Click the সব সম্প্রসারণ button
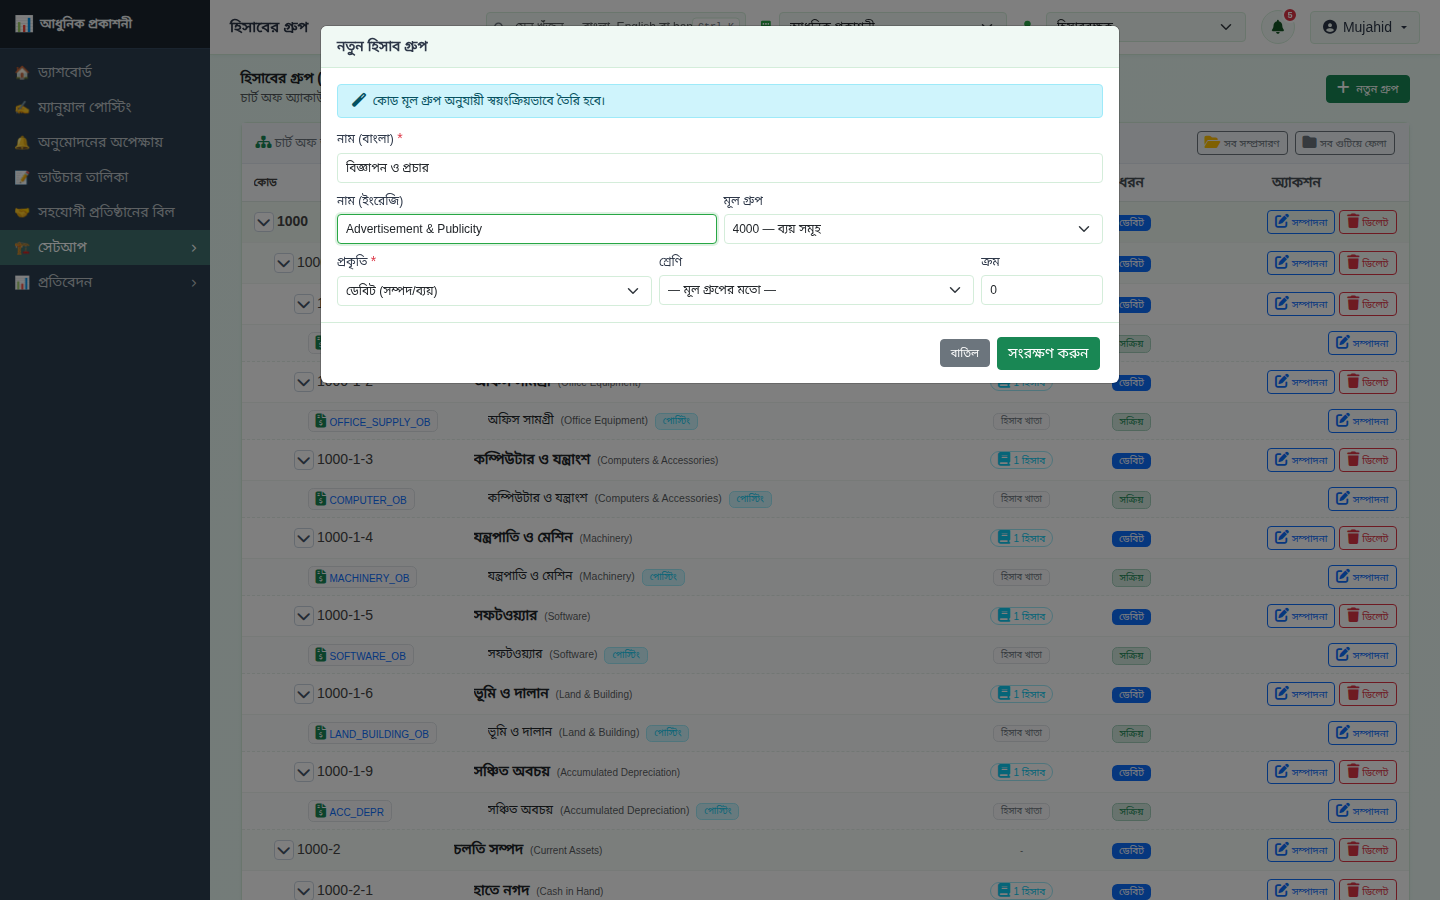 tap(1242, 143)
